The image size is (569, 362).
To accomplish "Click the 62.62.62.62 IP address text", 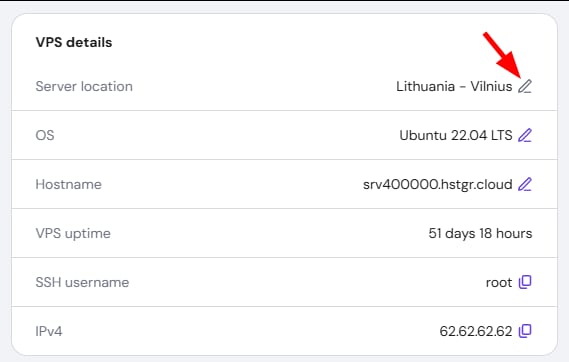I will pyautogui.click(x=476, y=331).
